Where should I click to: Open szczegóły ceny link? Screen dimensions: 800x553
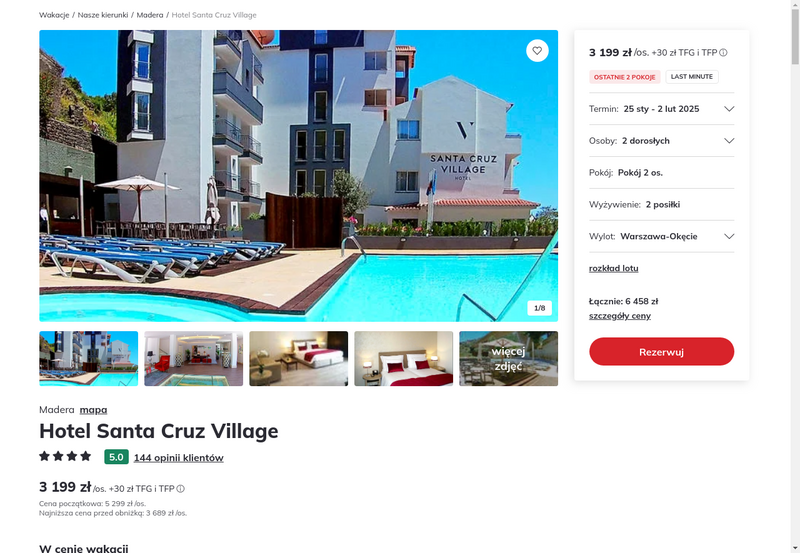point(619,316)
